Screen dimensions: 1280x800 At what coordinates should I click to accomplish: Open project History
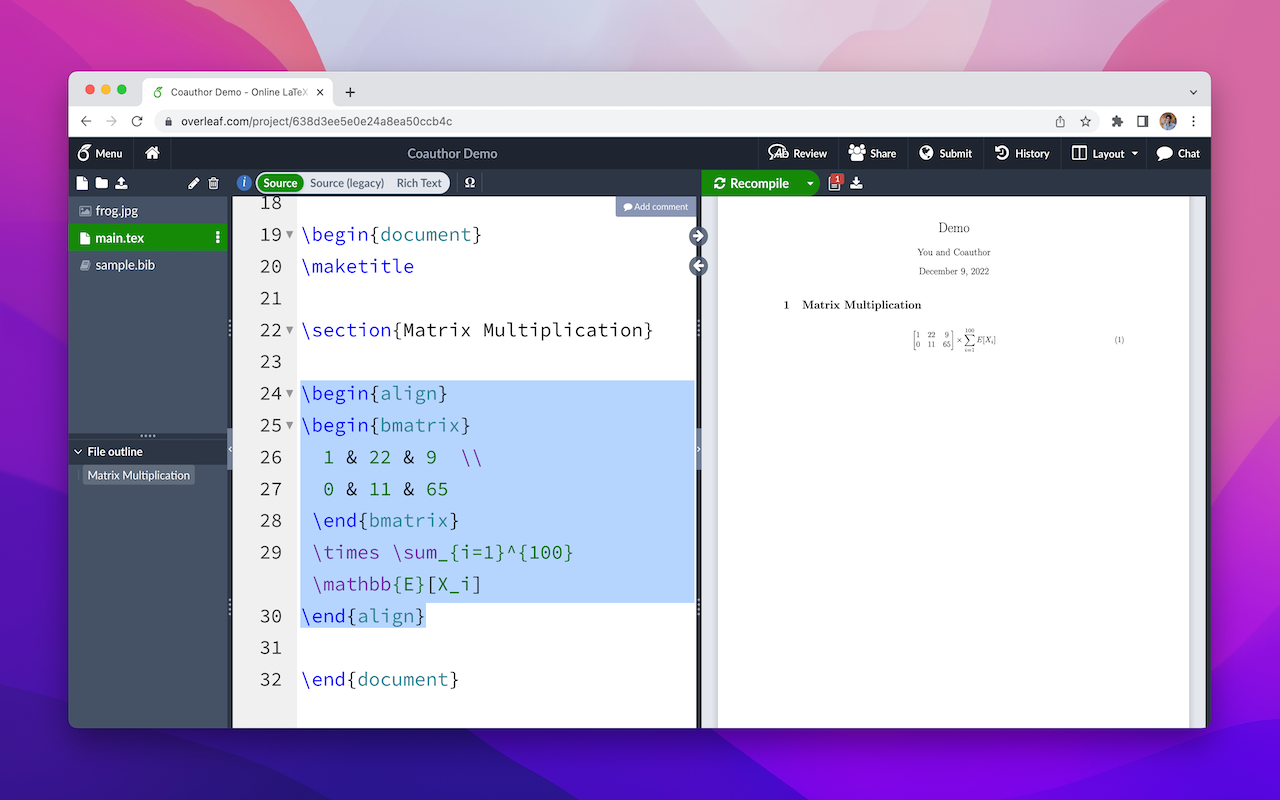coord(1022,153)
